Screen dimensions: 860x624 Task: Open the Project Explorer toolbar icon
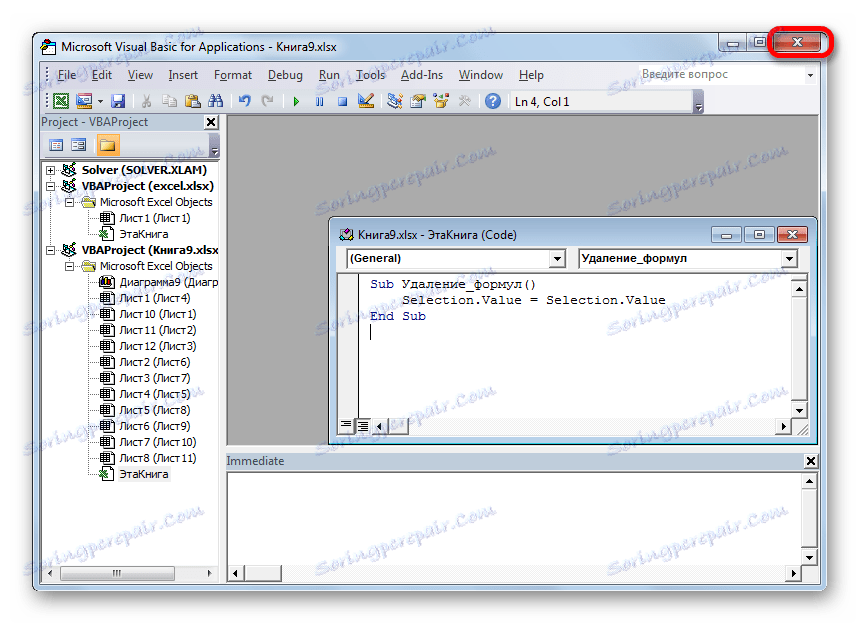click(394, 101)
